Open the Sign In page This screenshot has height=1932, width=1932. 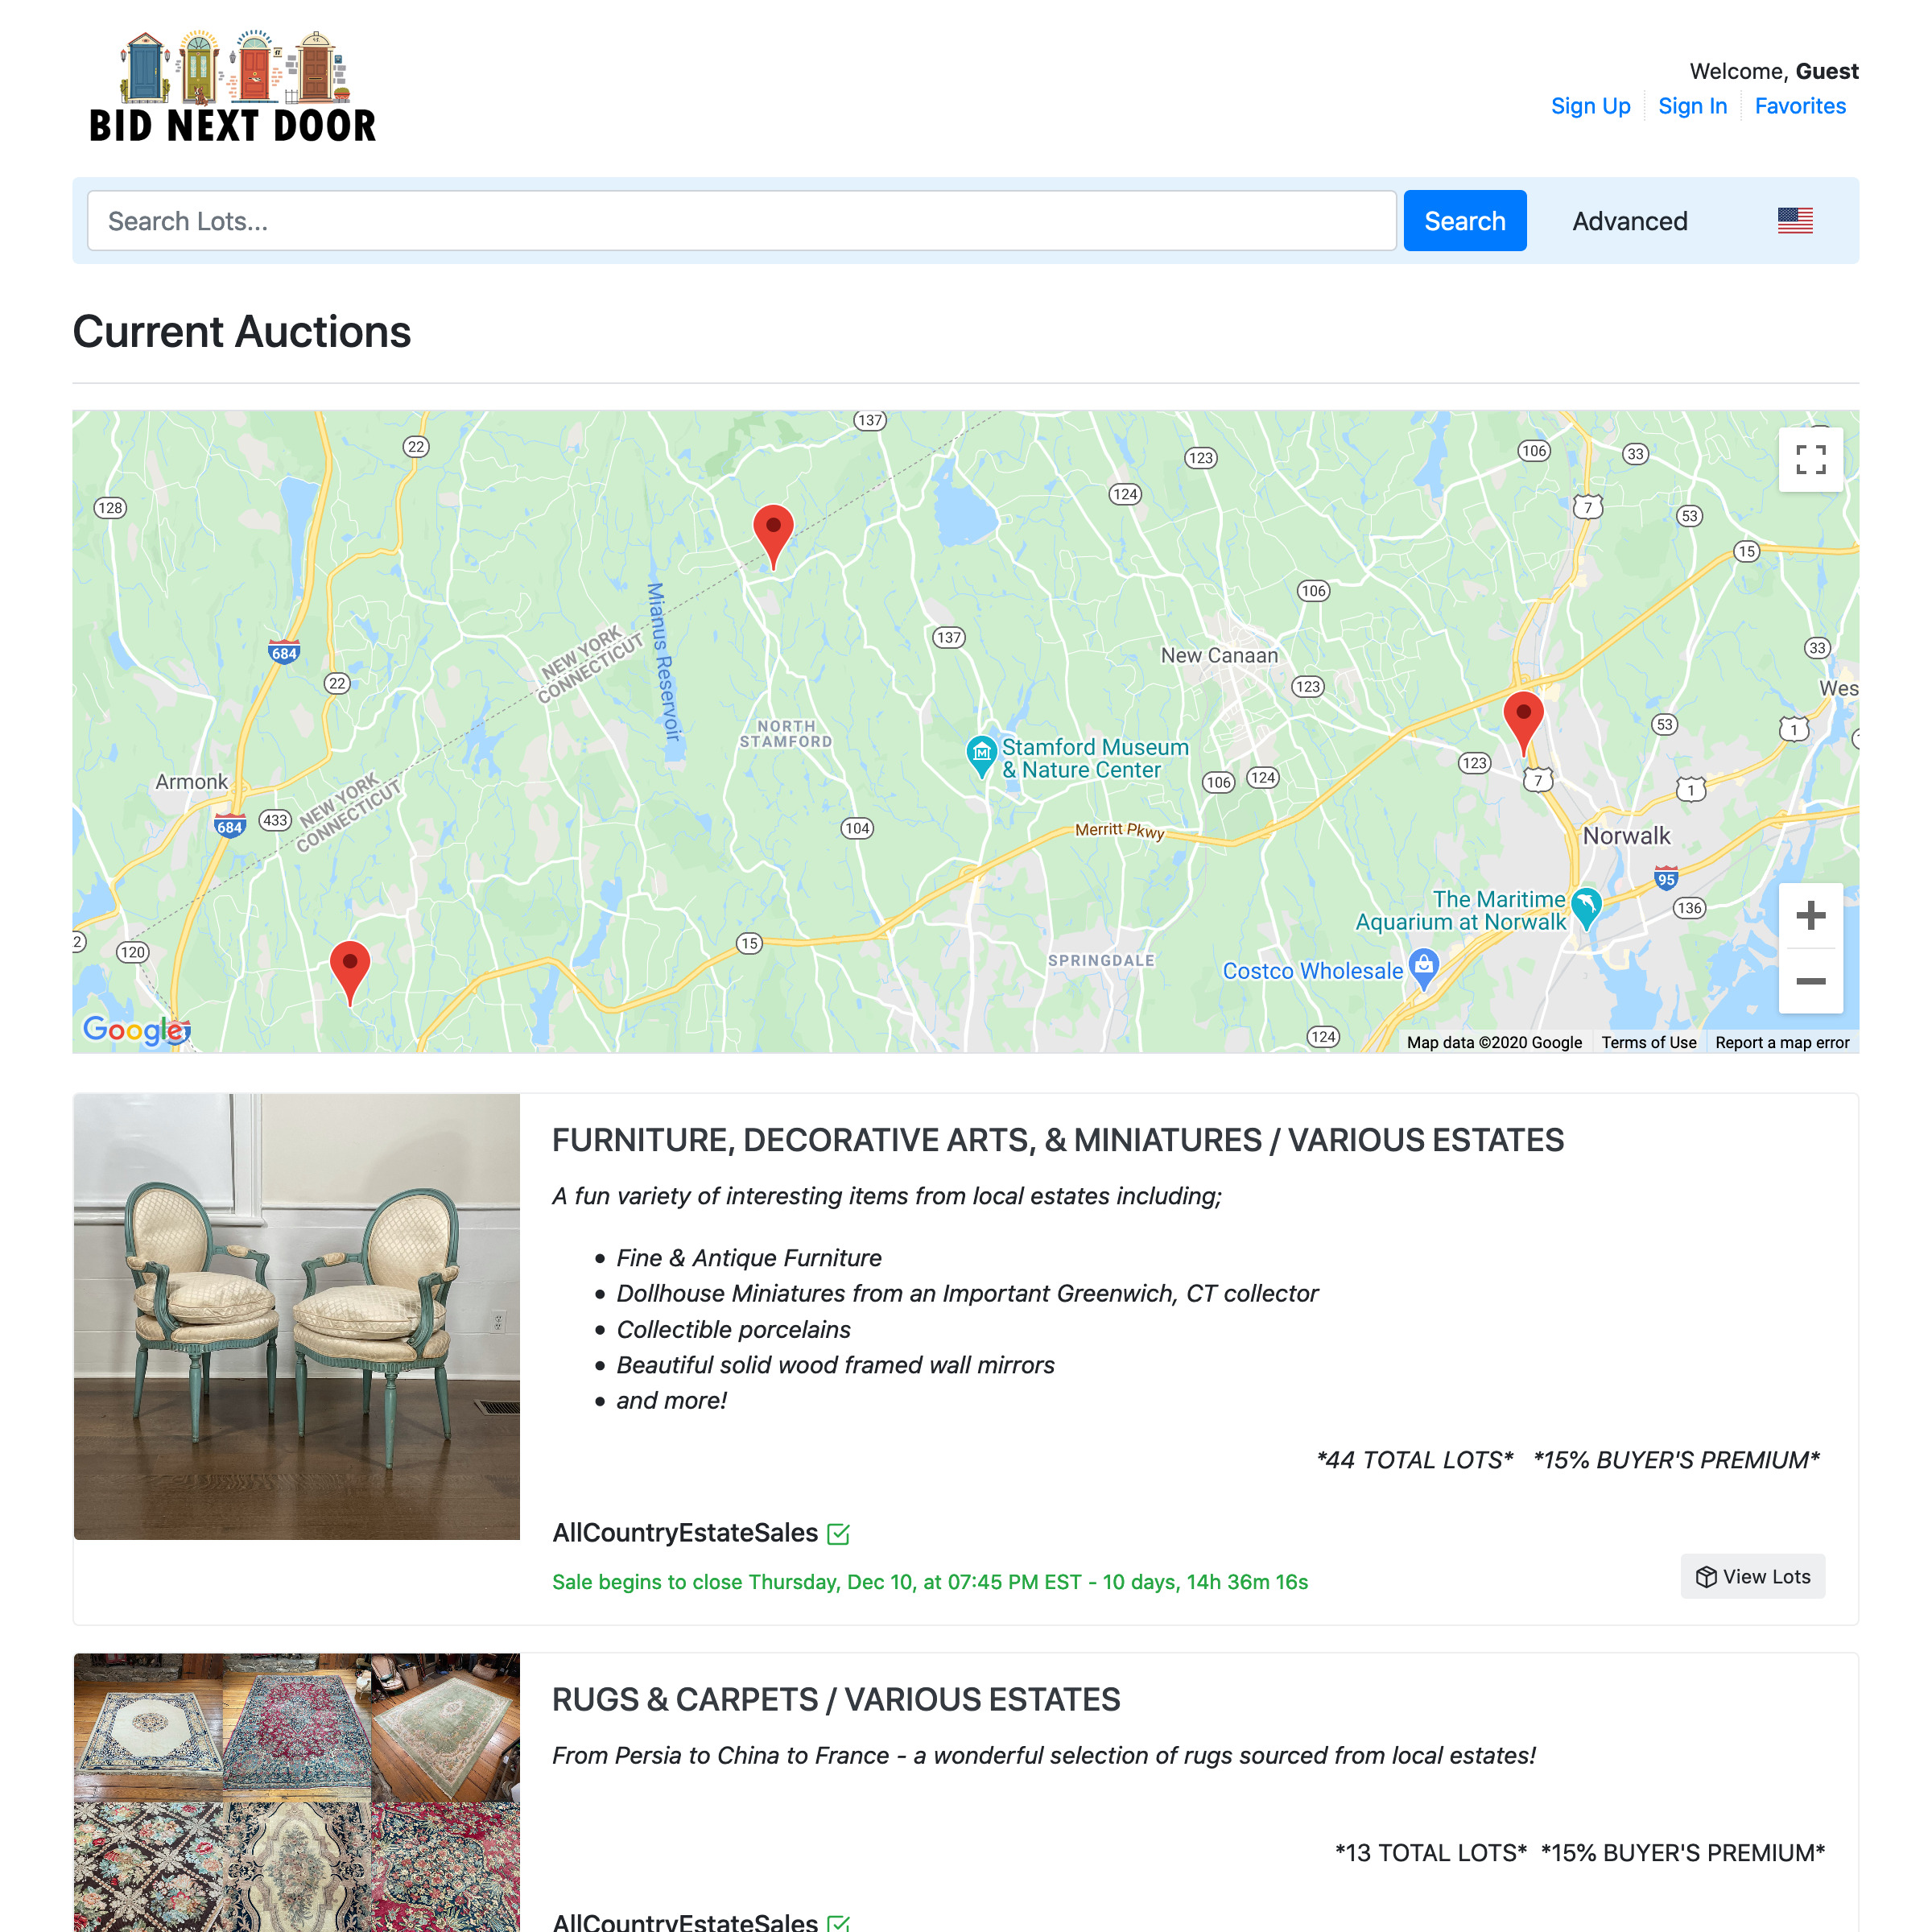1692,106
